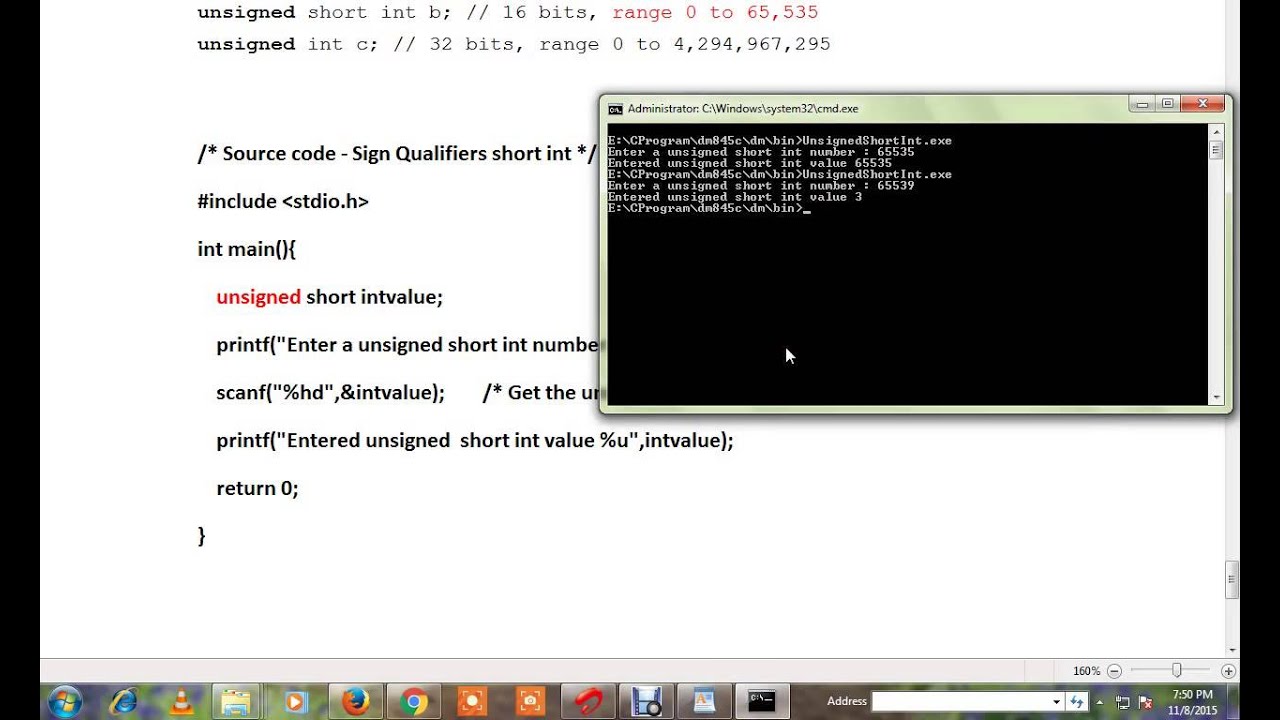Click the cmd window title bar icon
The width and height of the screenshot is (1280, 720).
tap(616, 108)
